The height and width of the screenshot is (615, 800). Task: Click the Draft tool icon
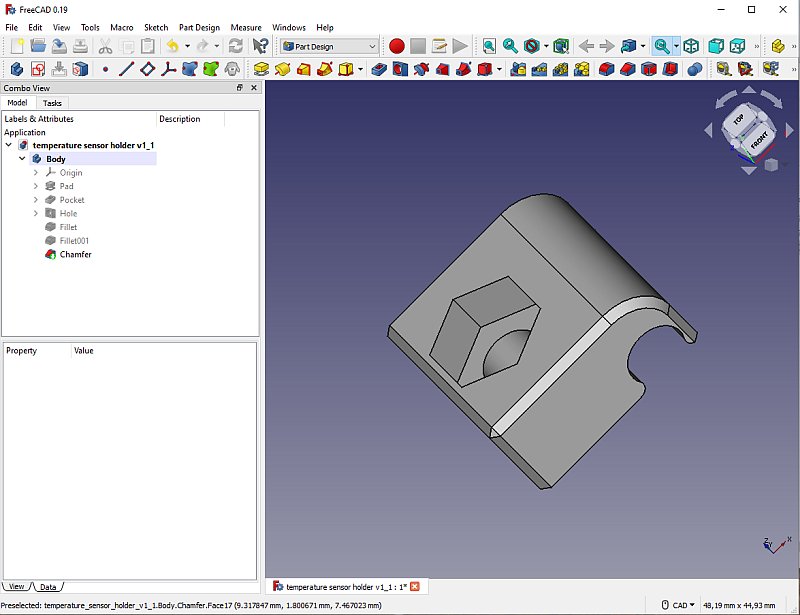click(x=649, y=69)
